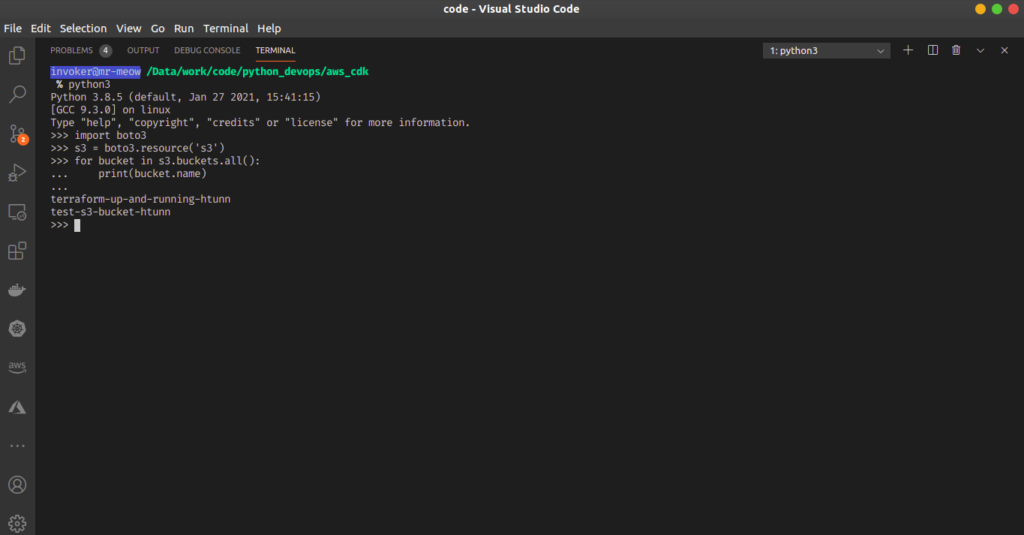Screen dimensions: 1024x535
Task: Click the Python 3.8.5 version line
Action: (x=185, y=97)
